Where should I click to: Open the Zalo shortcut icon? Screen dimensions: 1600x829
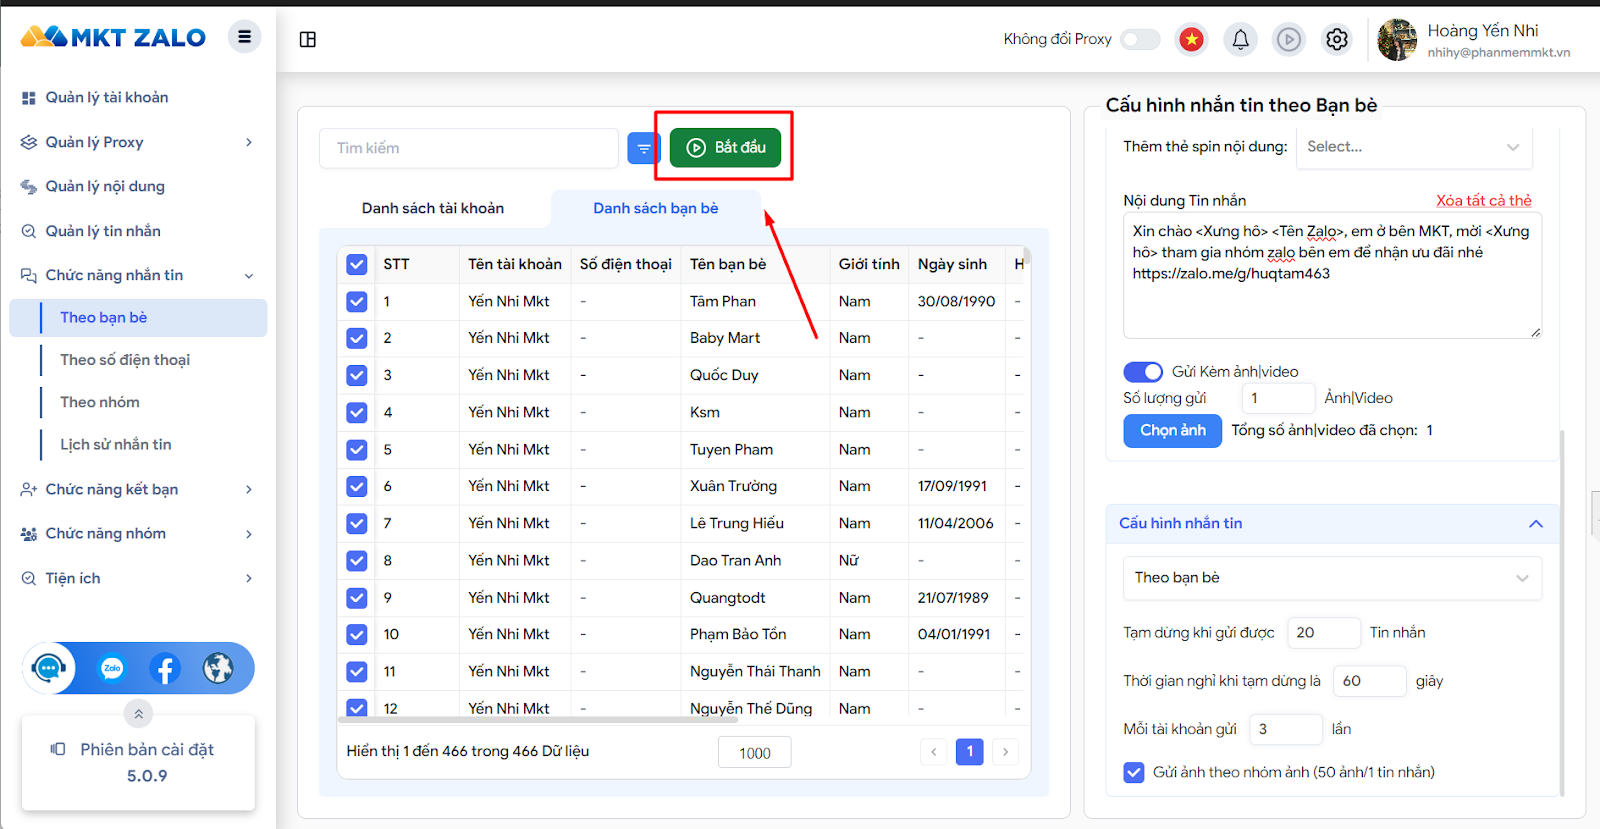(112, 668)
